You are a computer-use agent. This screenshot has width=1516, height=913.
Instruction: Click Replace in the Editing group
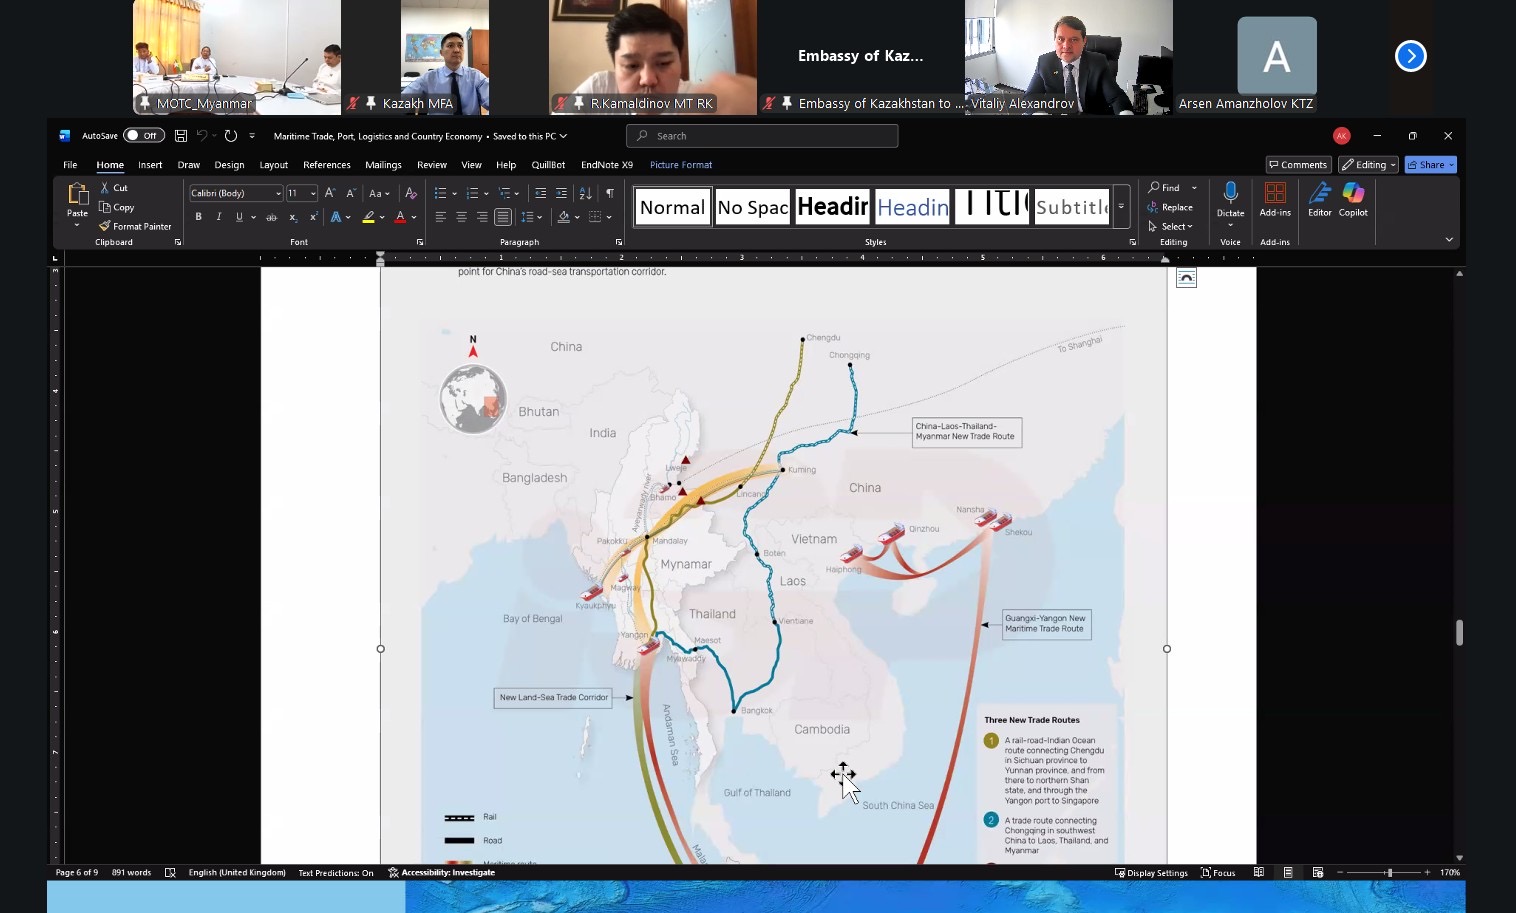(x=1170, y=207)
